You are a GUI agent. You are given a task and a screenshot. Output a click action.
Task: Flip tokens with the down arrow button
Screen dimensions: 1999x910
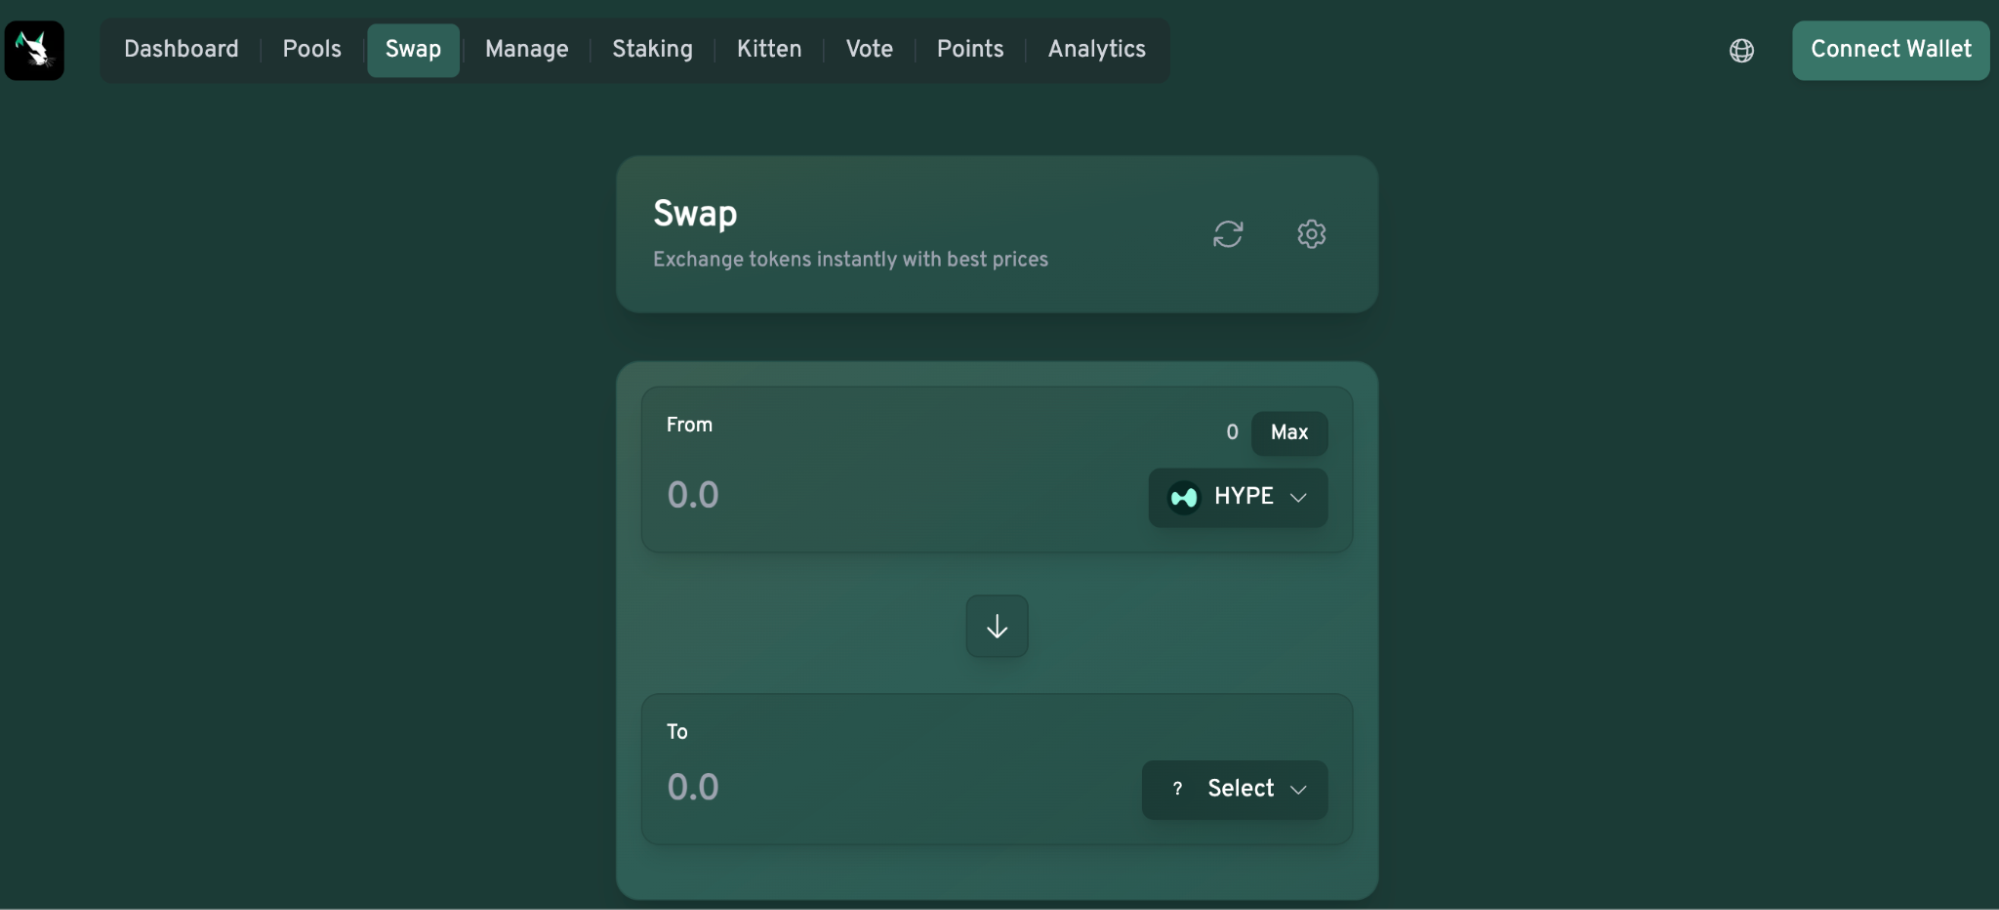996,627
